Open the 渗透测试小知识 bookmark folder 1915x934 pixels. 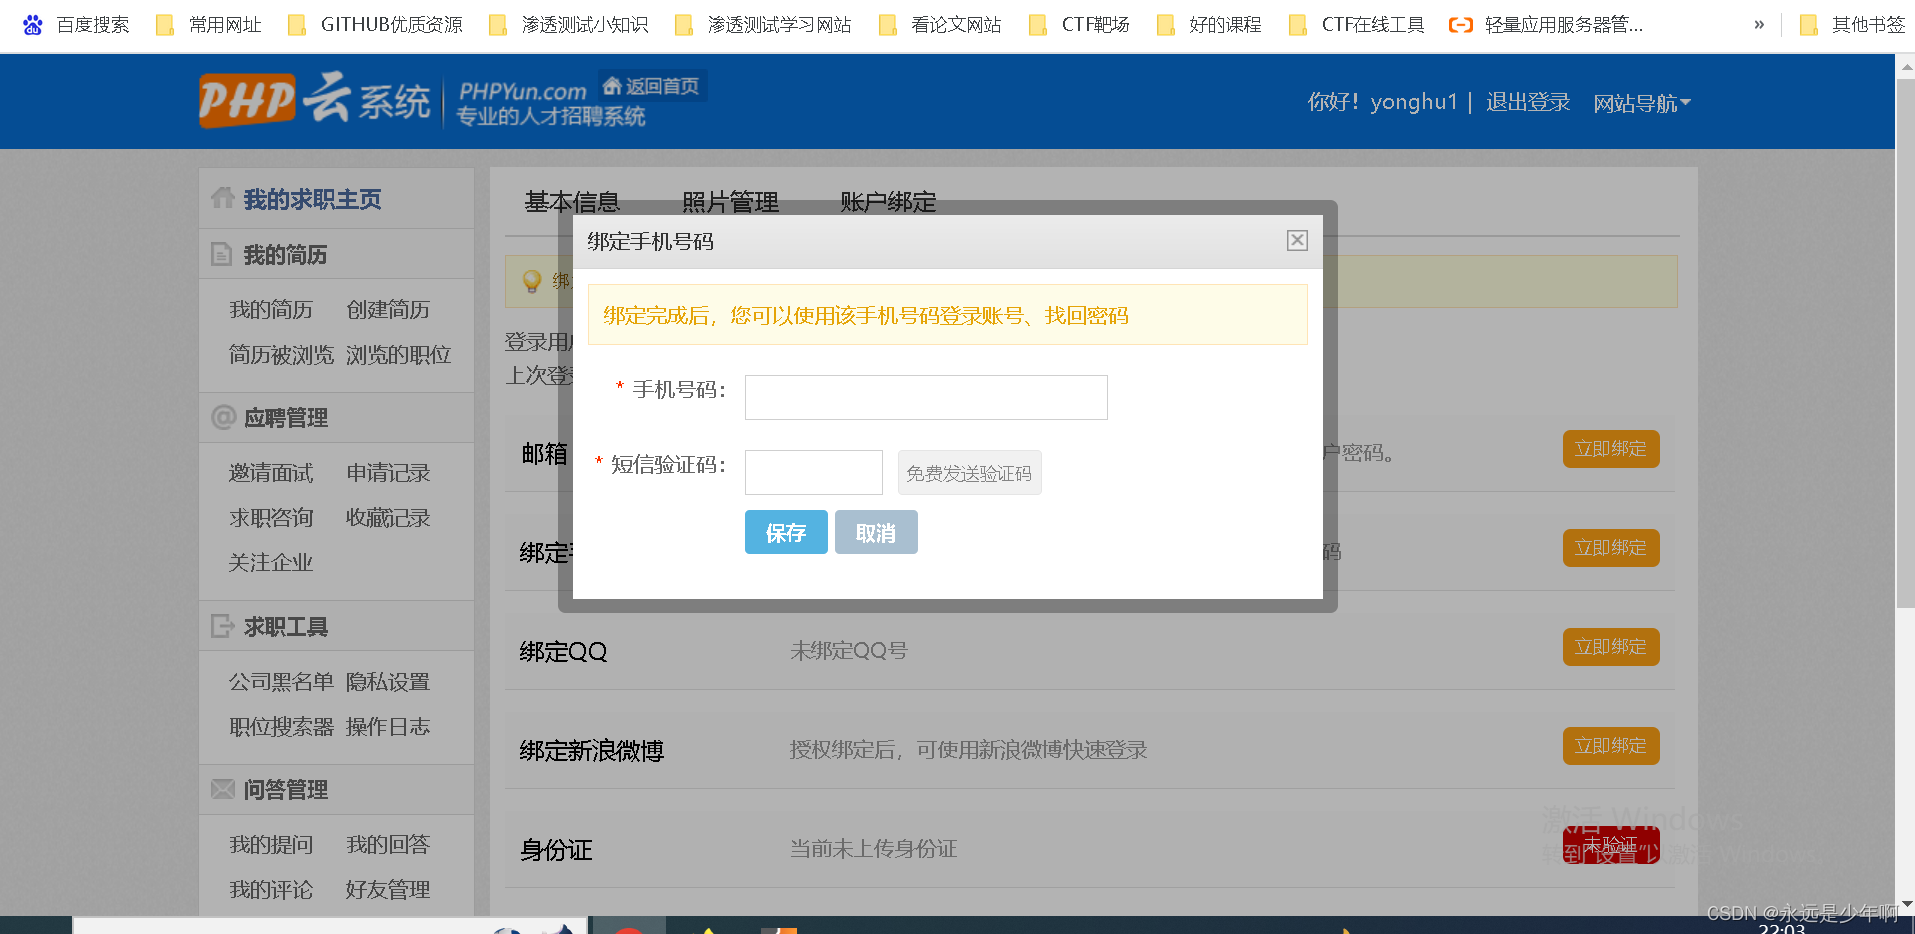click(x=568, y=24)
